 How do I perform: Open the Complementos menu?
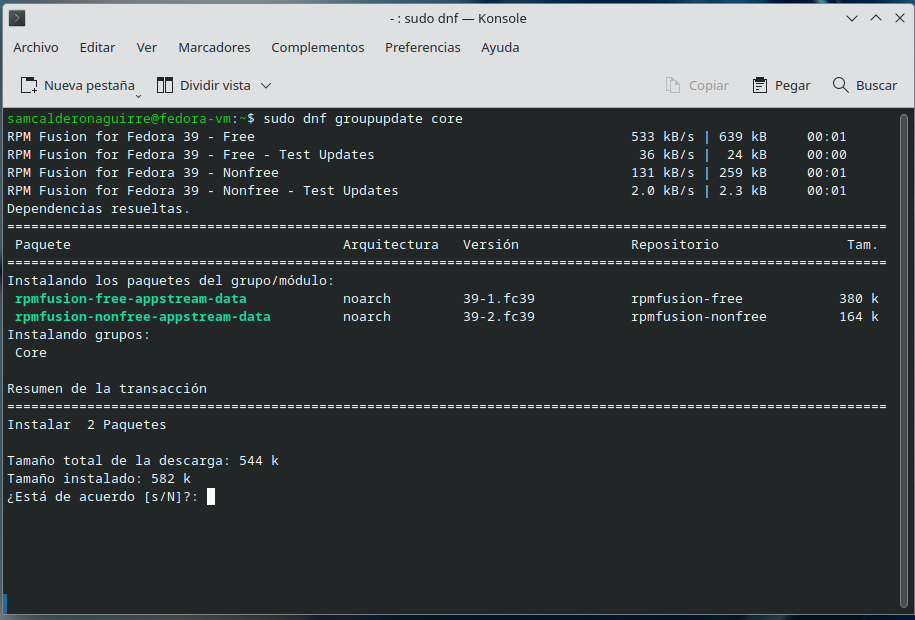pyautogui.click(x=318, y=47)
